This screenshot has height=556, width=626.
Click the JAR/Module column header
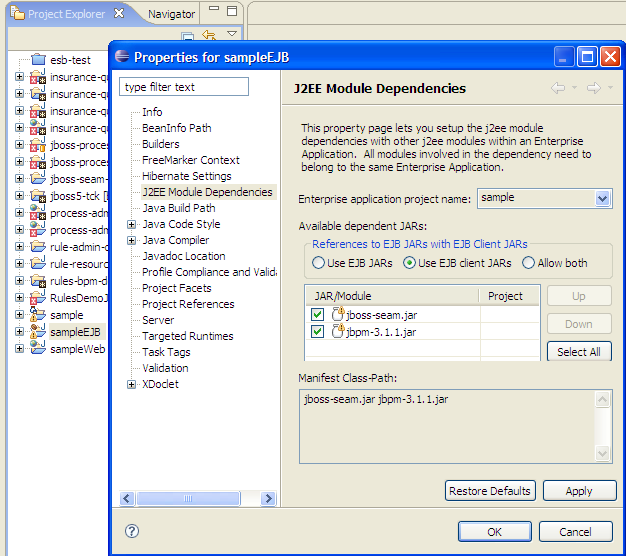(x=392, y=296)
